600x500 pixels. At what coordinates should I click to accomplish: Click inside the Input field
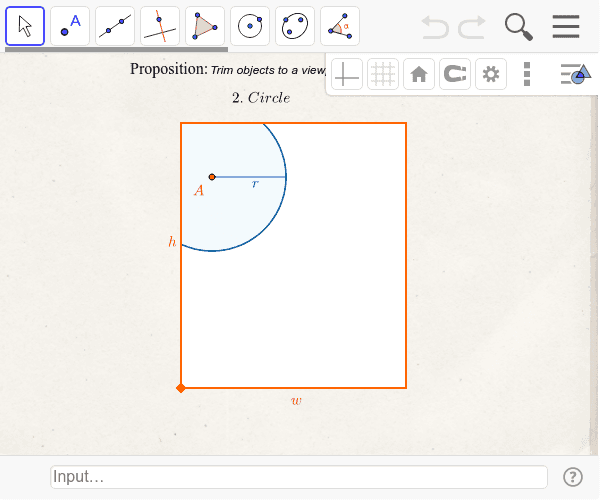pyautogui.click(x=299, y=477)
